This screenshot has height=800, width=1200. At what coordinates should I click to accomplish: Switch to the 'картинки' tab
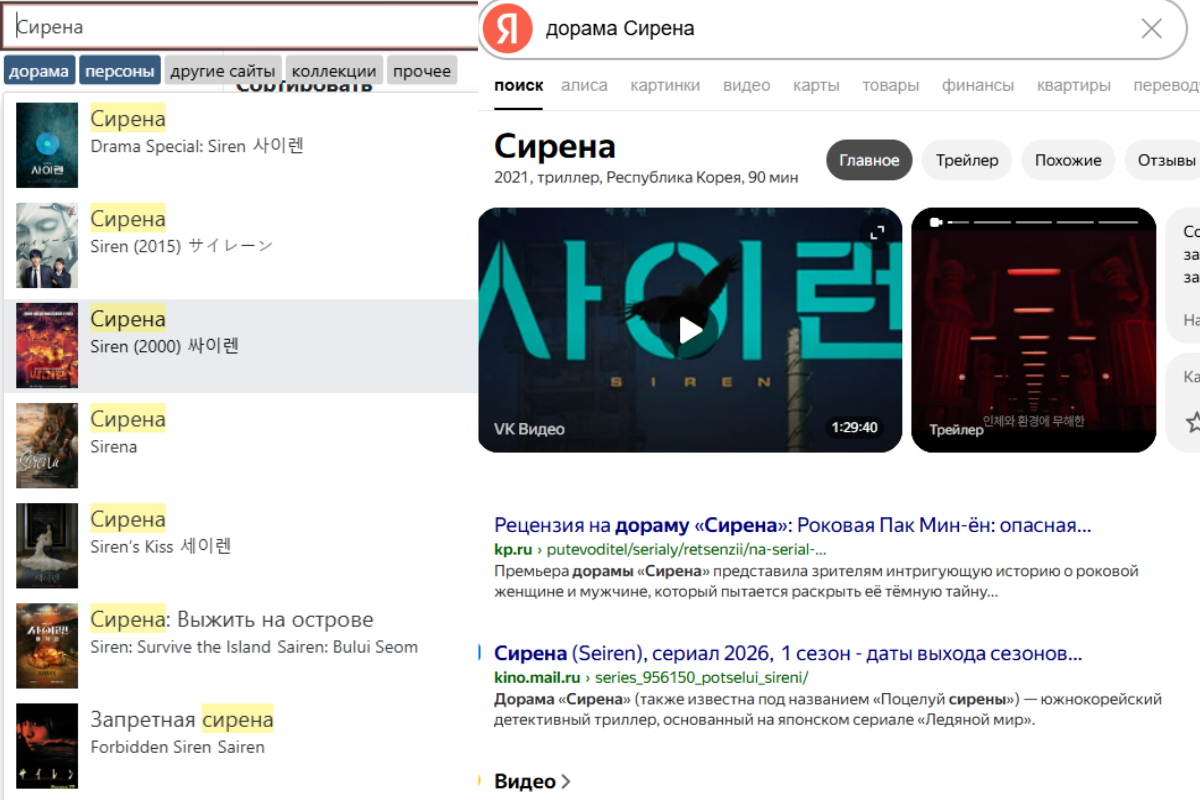(665, 85)
